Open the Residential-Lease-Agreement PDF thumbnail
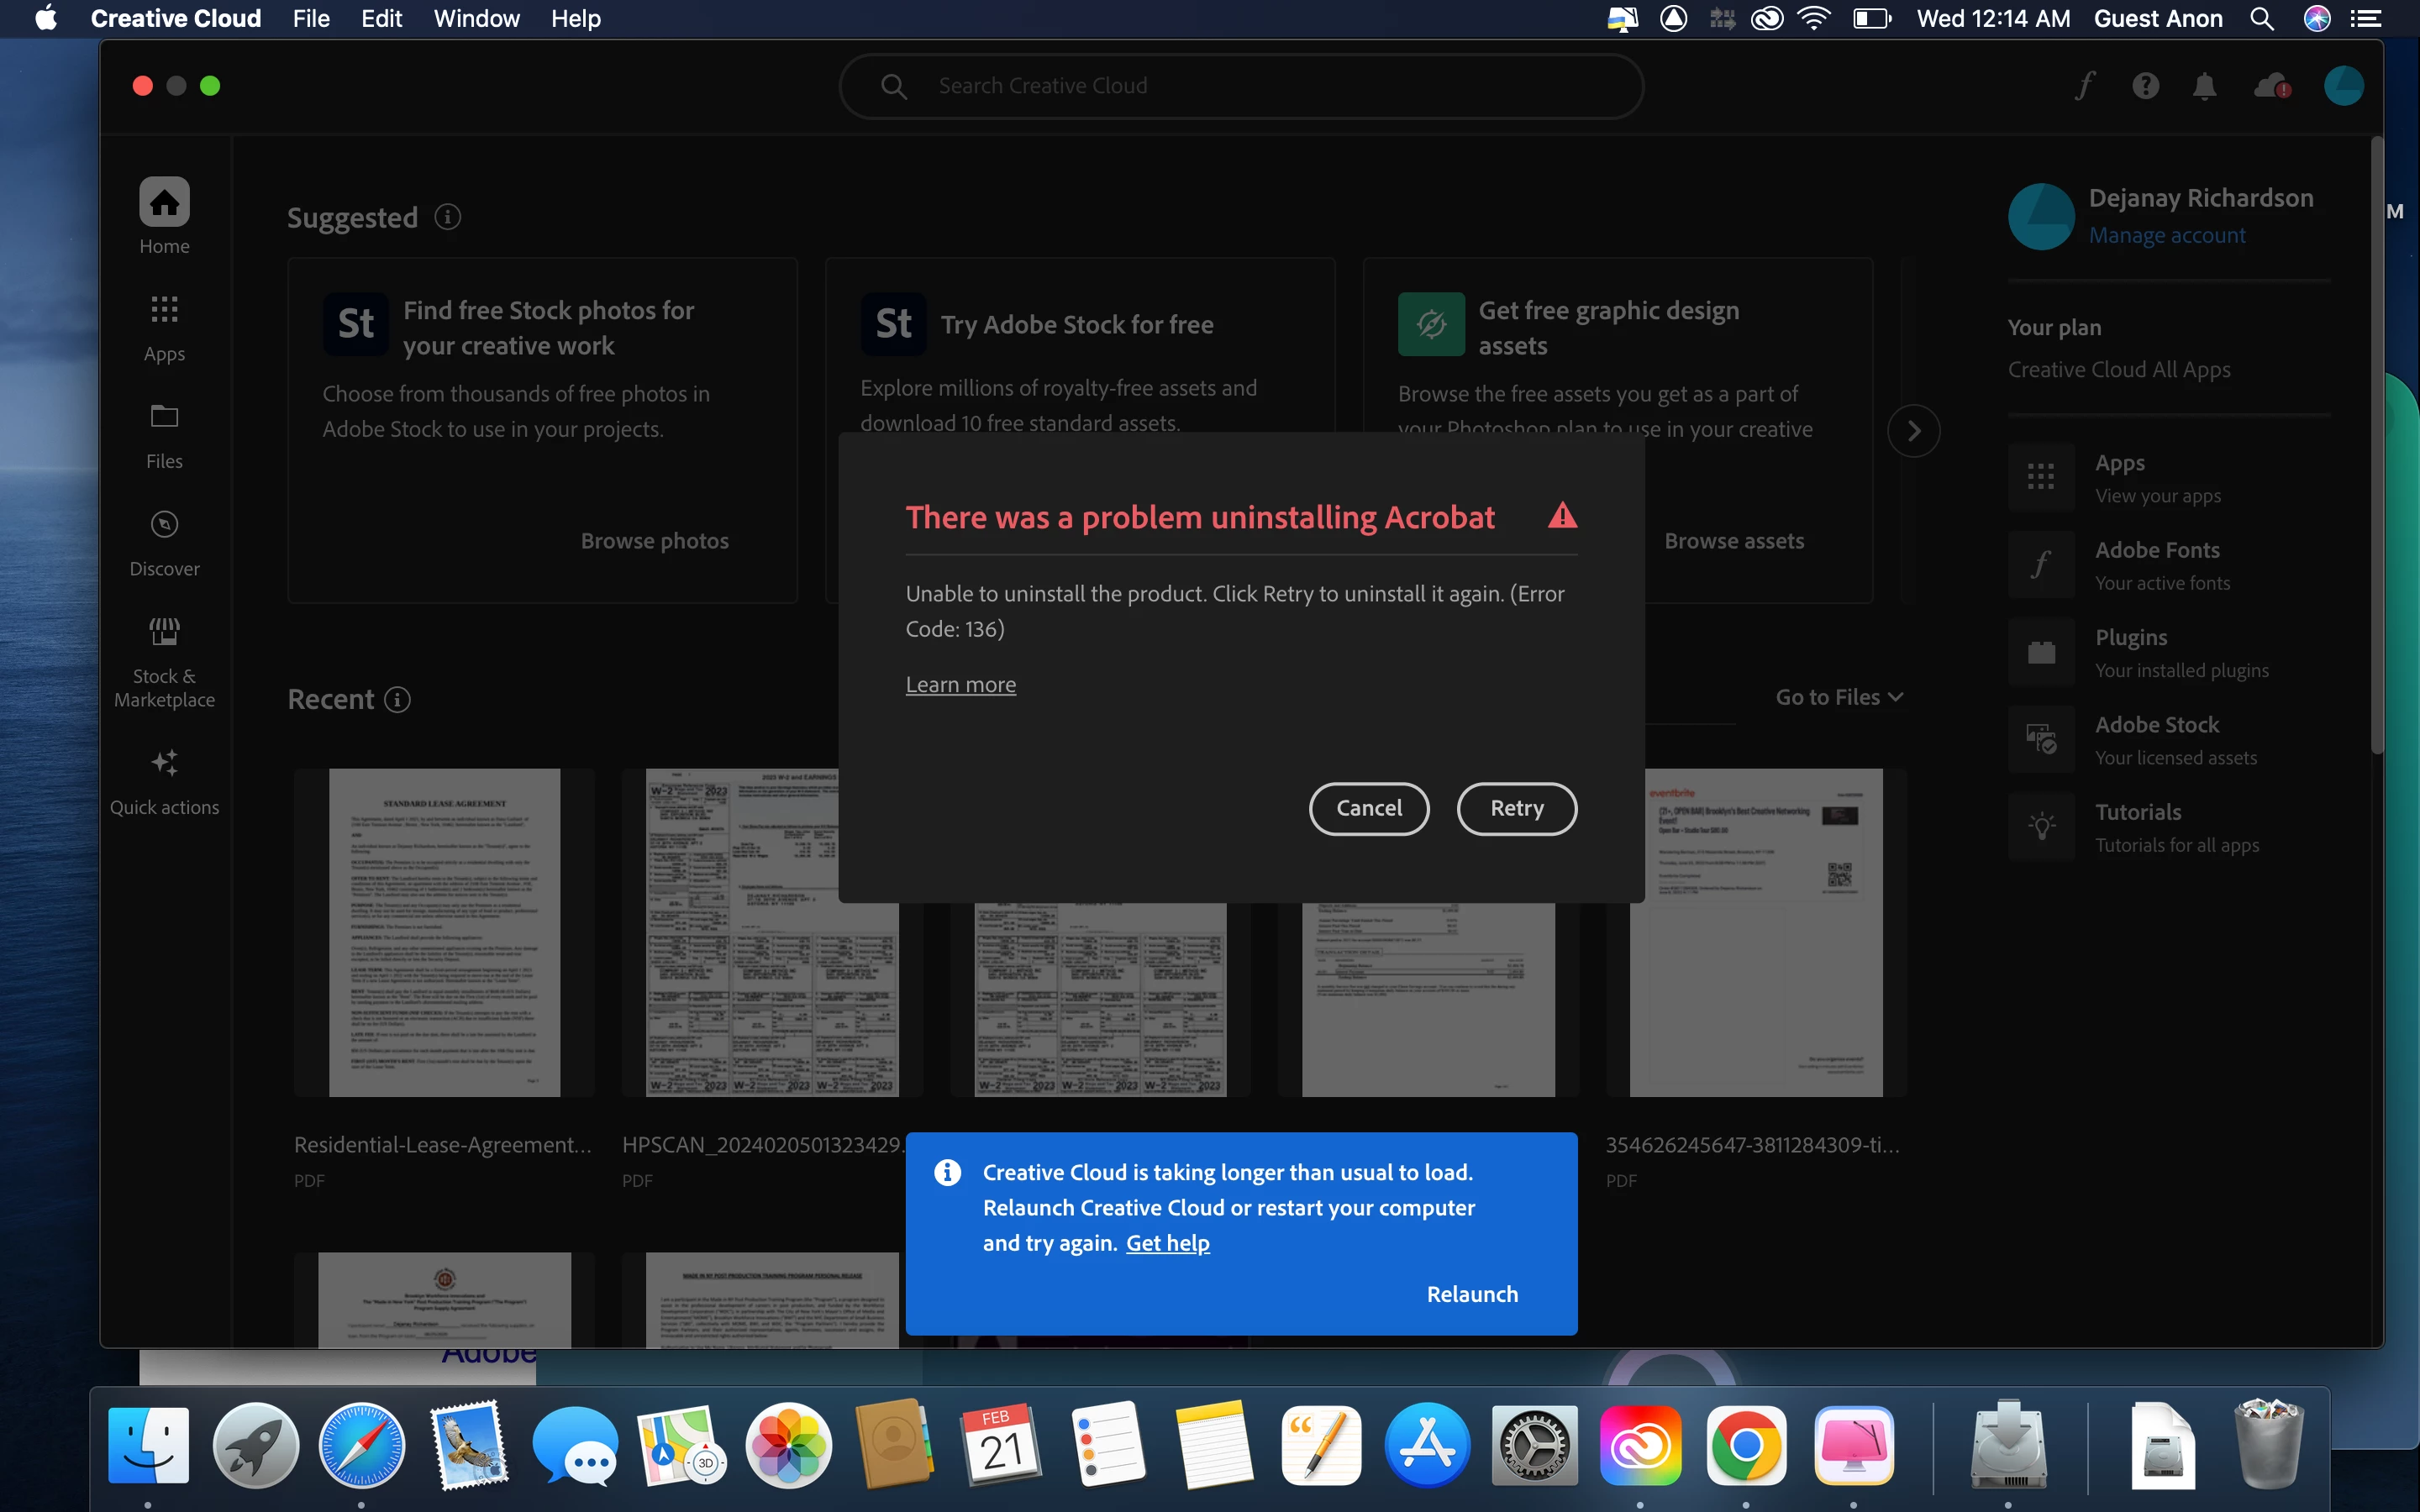This screenshot has height=1512, width=2420. (444, 932)
